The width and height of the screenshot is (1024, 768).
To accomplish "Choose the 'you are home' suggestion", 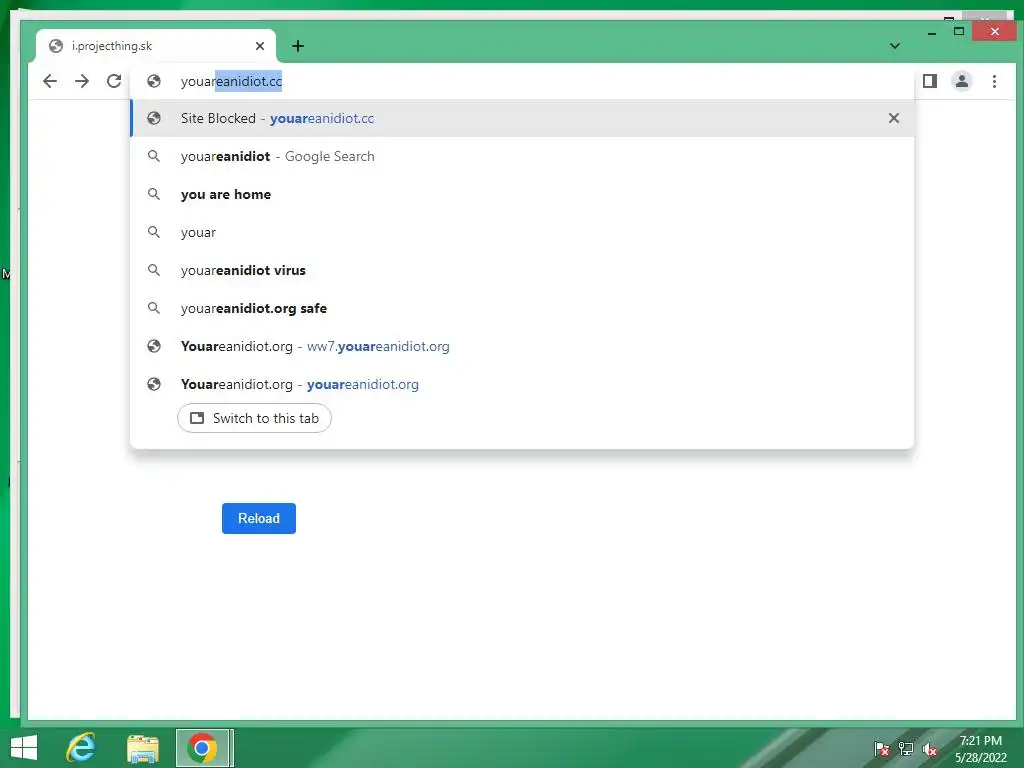I will [522, 194].
